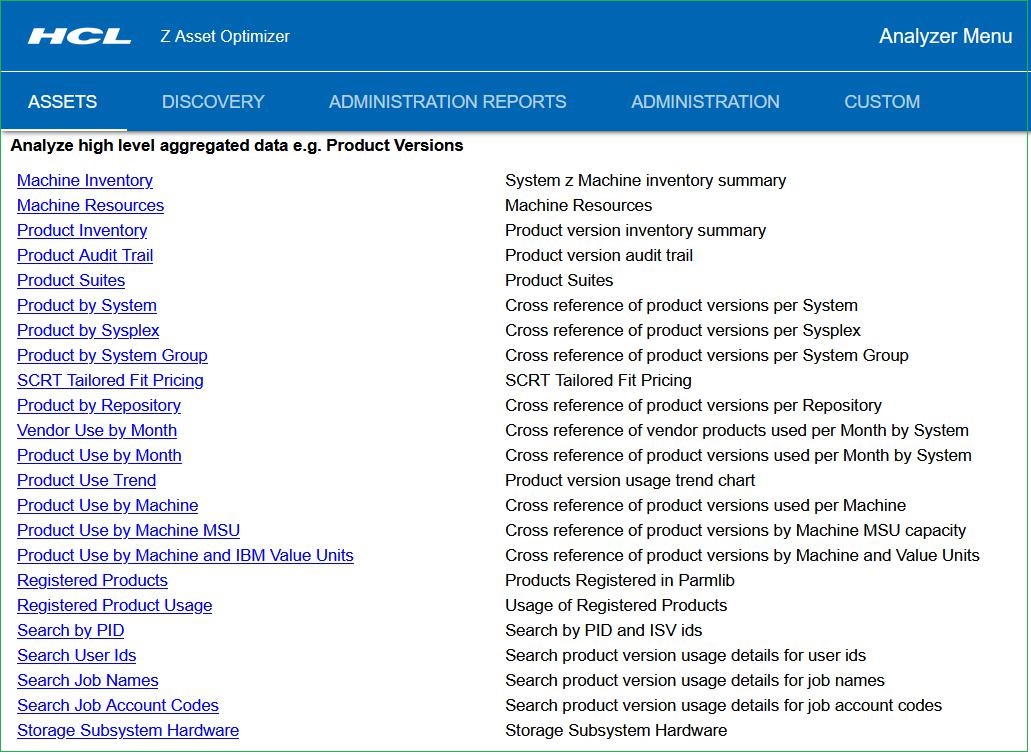Open Product by Repository link

point(99,406)
